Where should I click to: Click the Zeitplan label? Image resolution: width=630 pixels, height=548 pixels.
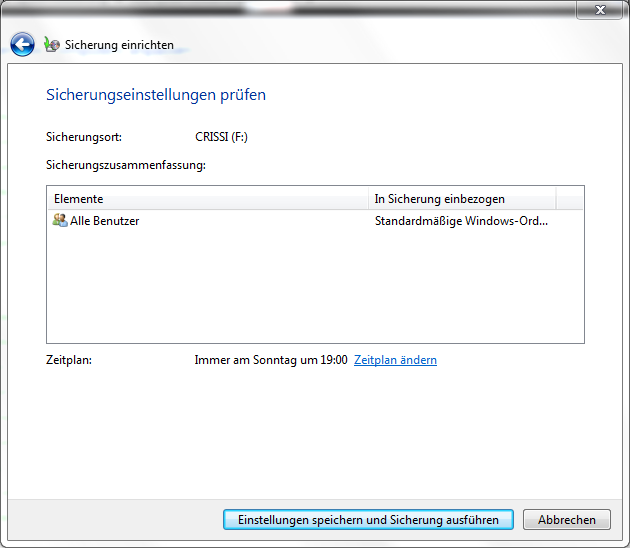tap(69, 360)
